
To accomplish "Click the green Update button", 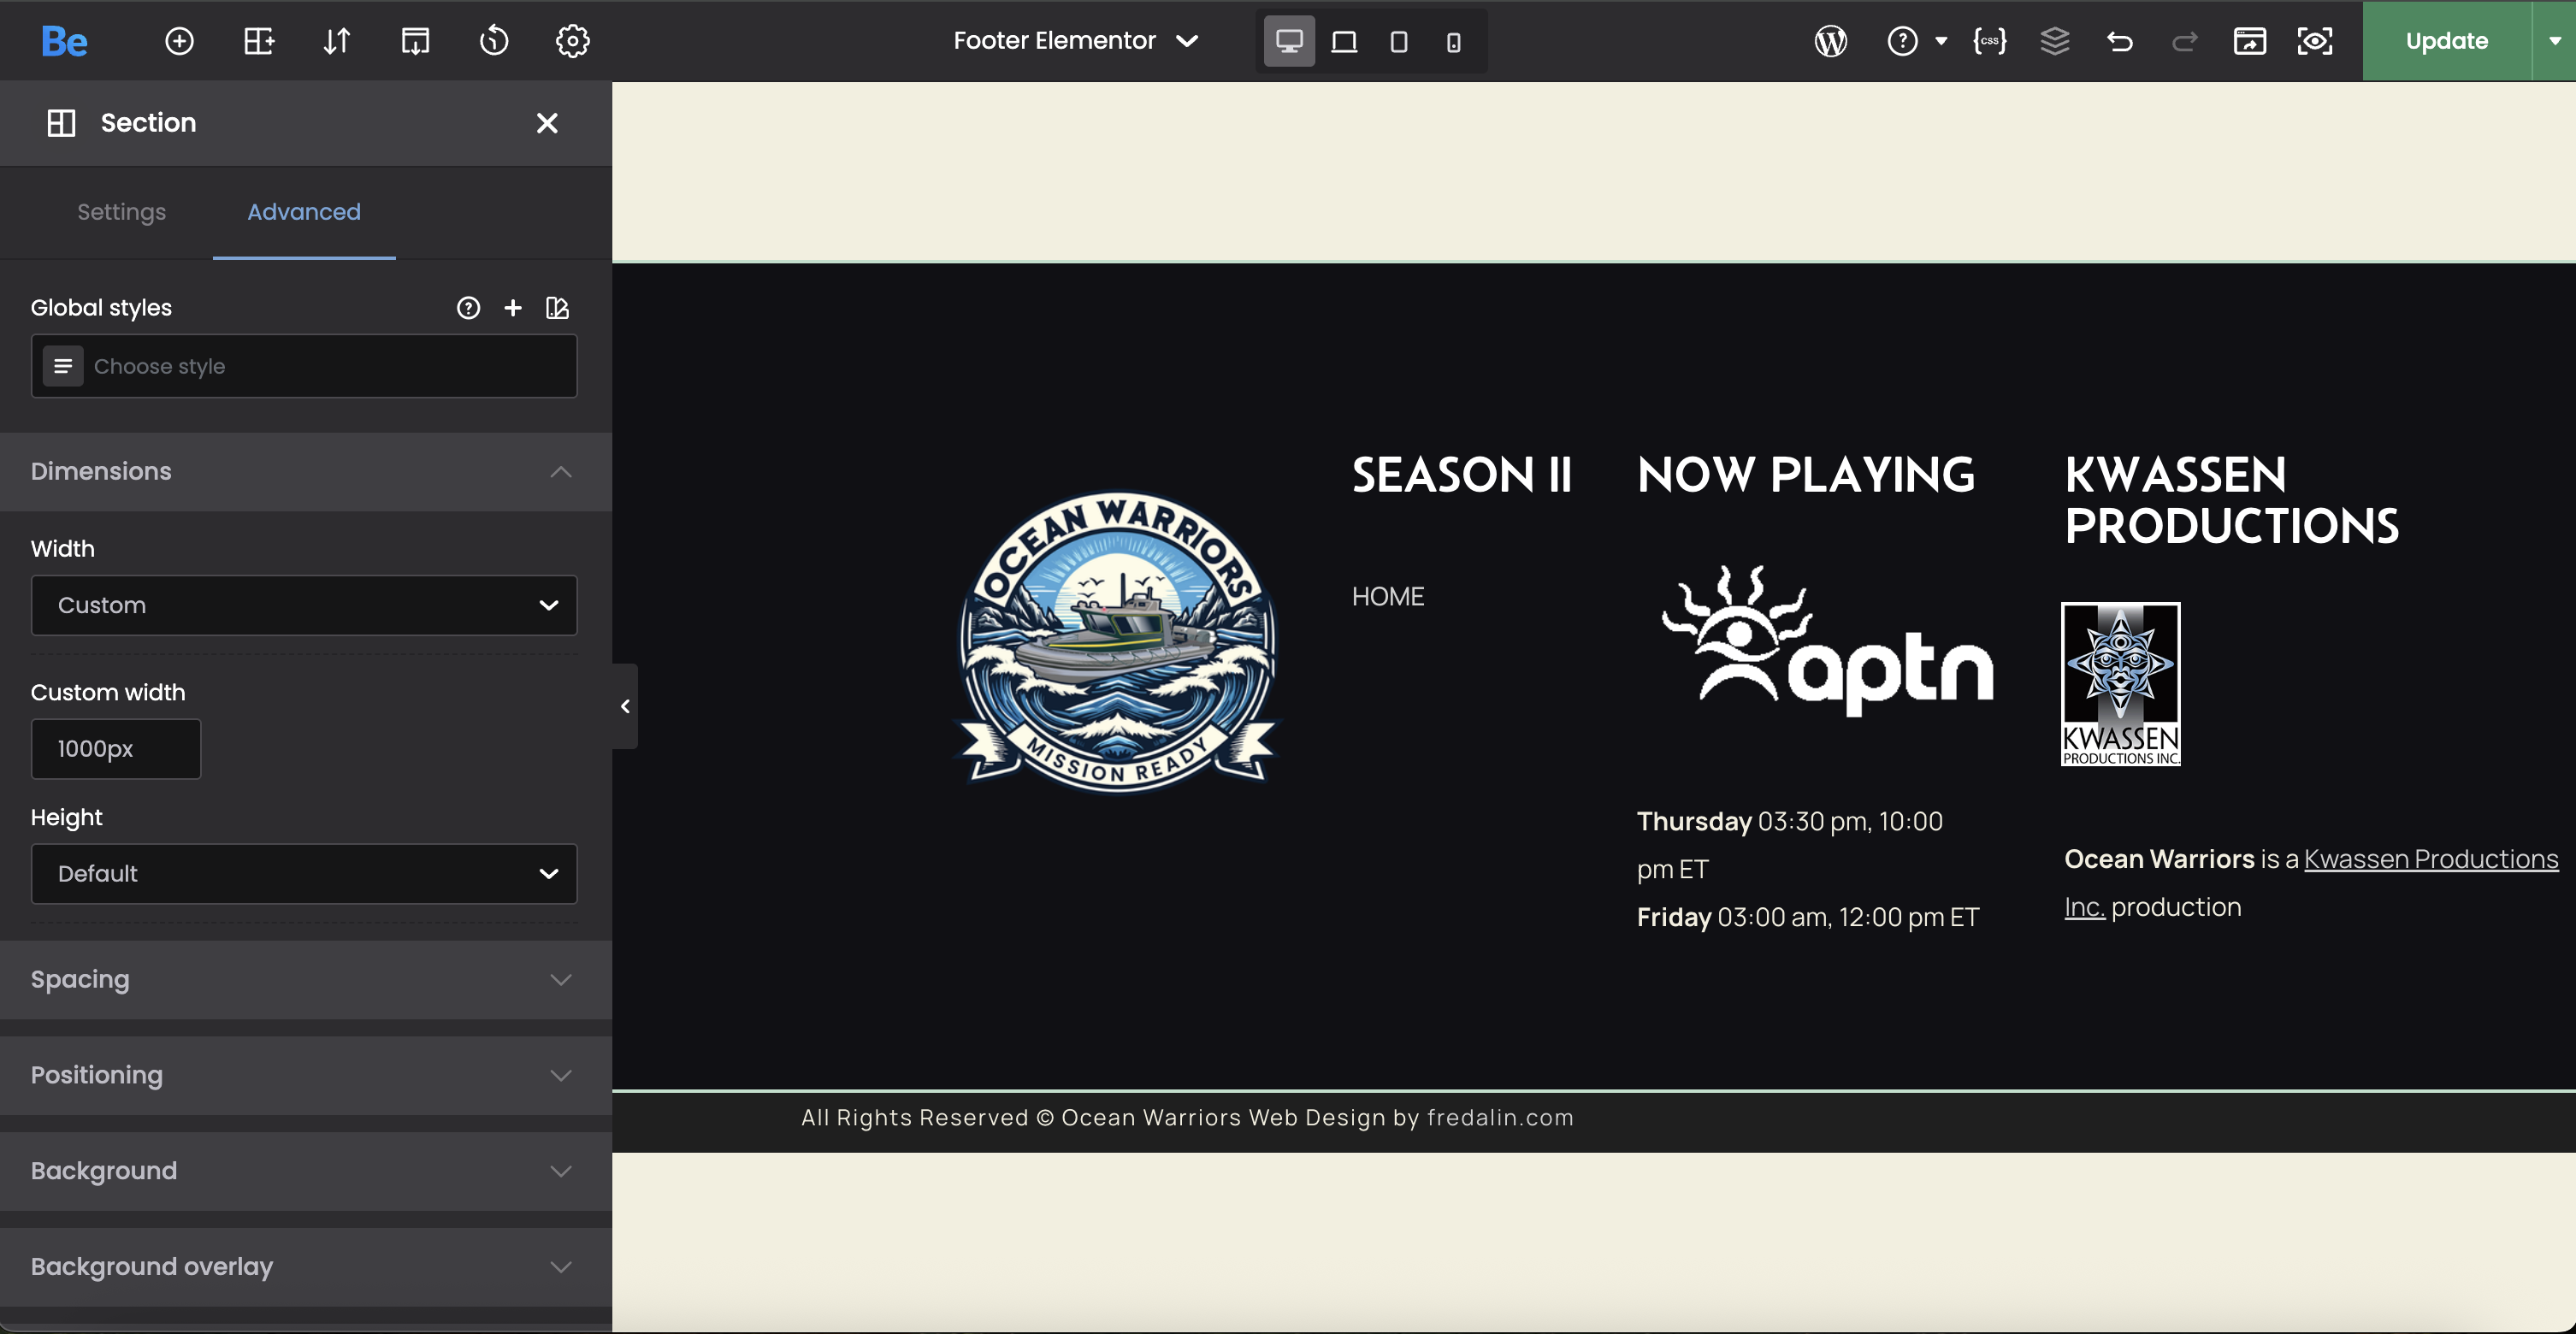I will 2445,41.
